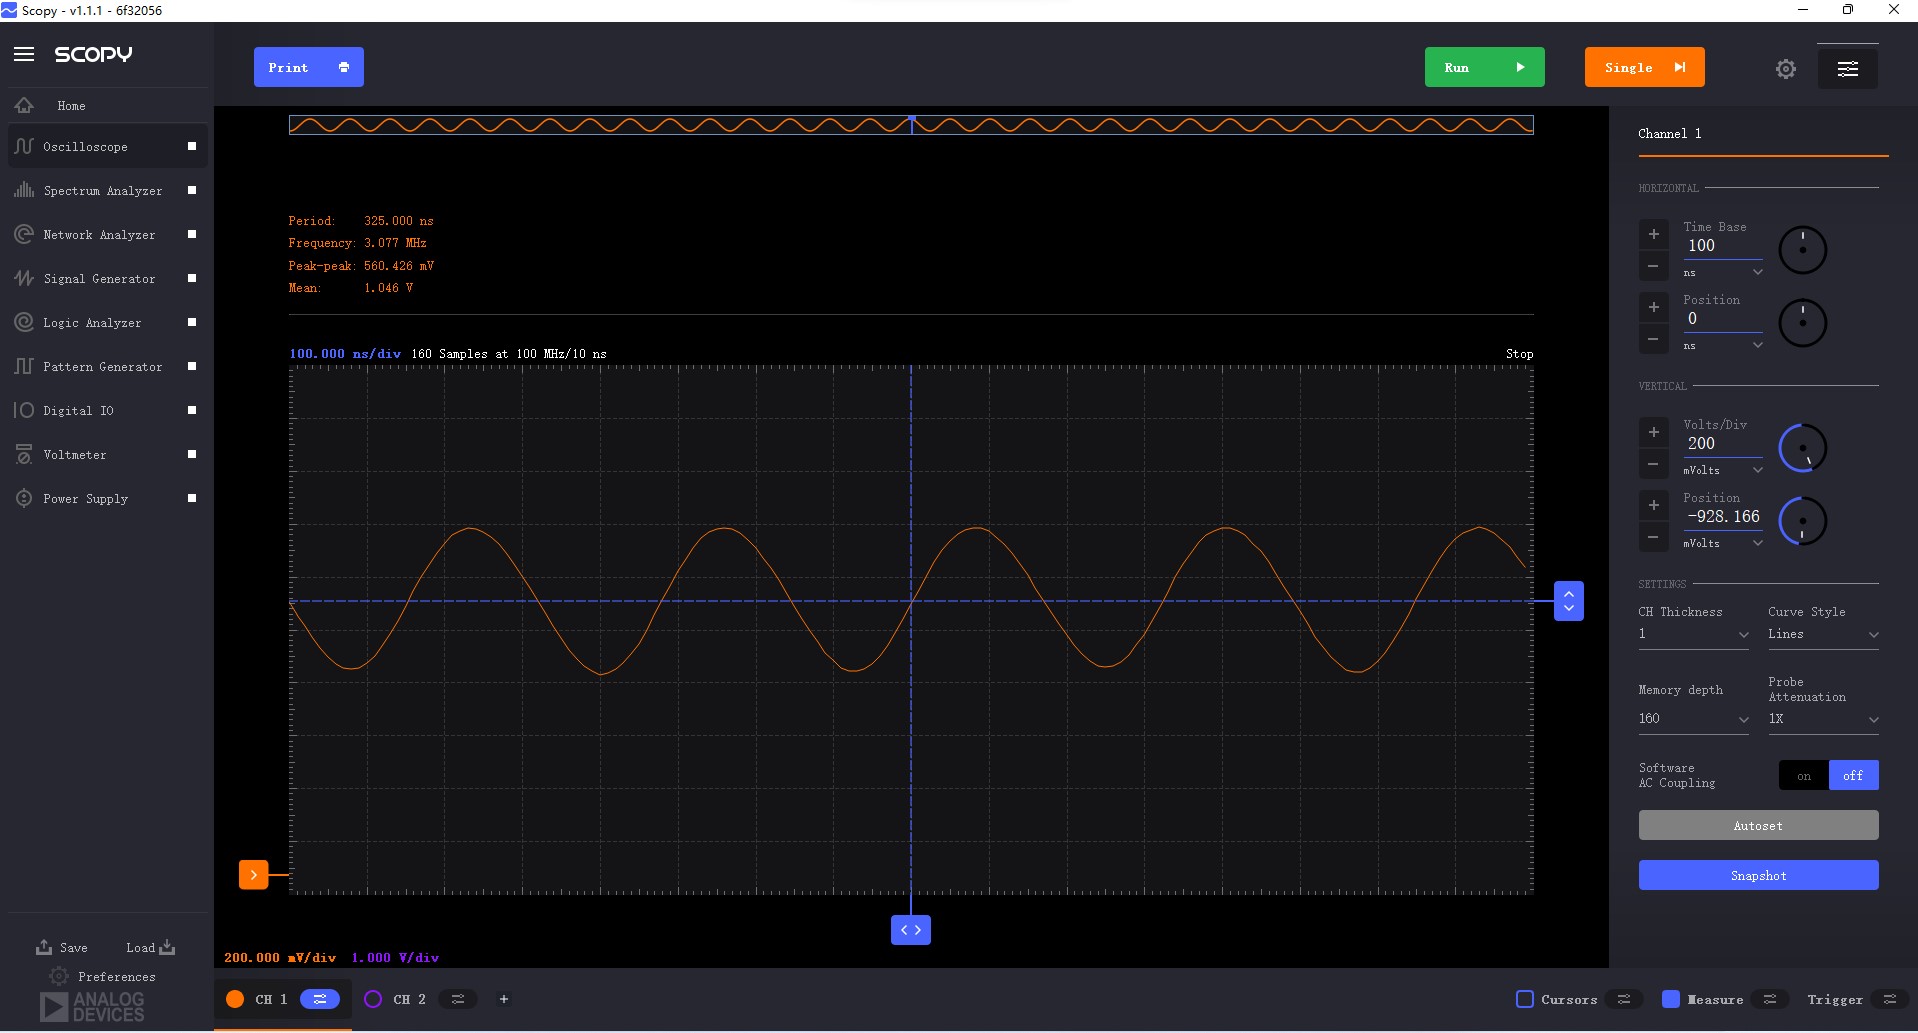This screenshot has height=1033, width=1918.
Task: Click the orange trigger level arrow handle
Action: [253, 875]
